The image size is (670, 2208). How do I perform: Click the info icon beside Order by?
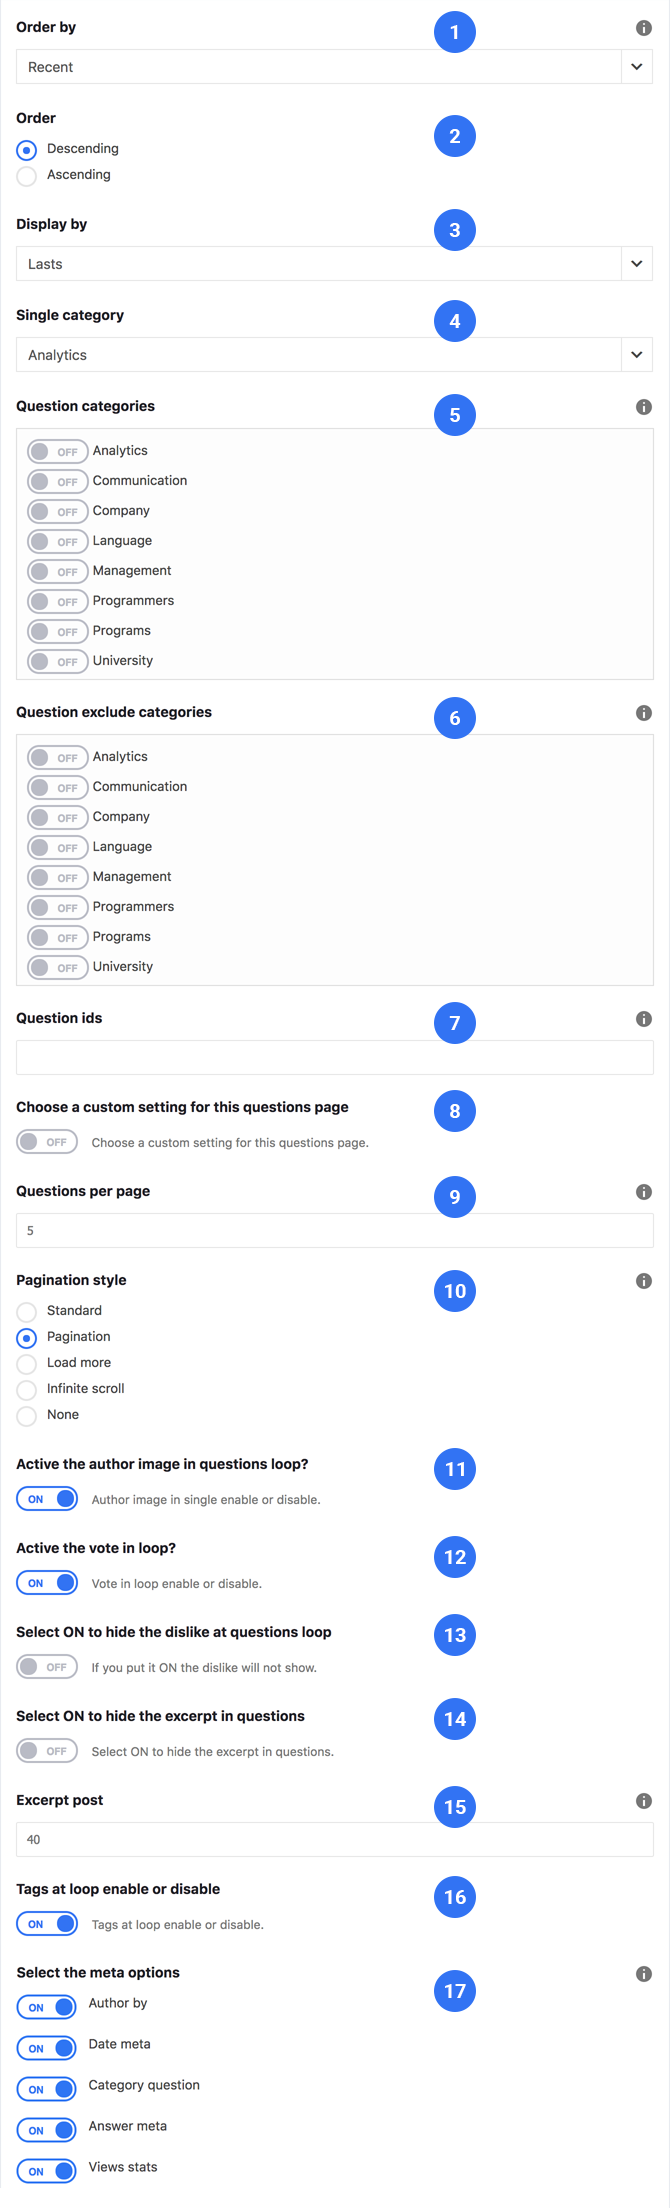coord(644,28)
